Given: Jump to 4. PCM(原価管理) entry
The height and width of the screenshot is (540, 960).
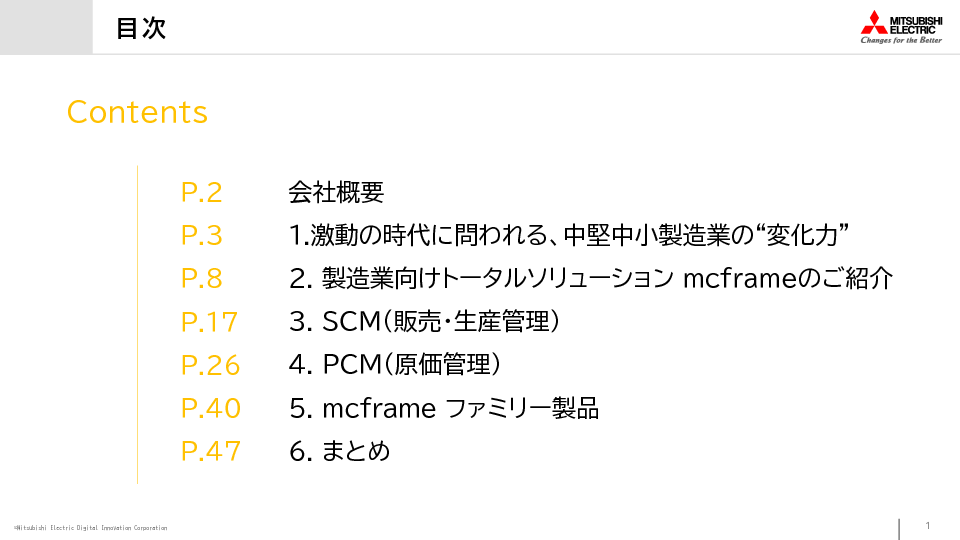Looking at the screenshot, I should (x=394, y=366).
